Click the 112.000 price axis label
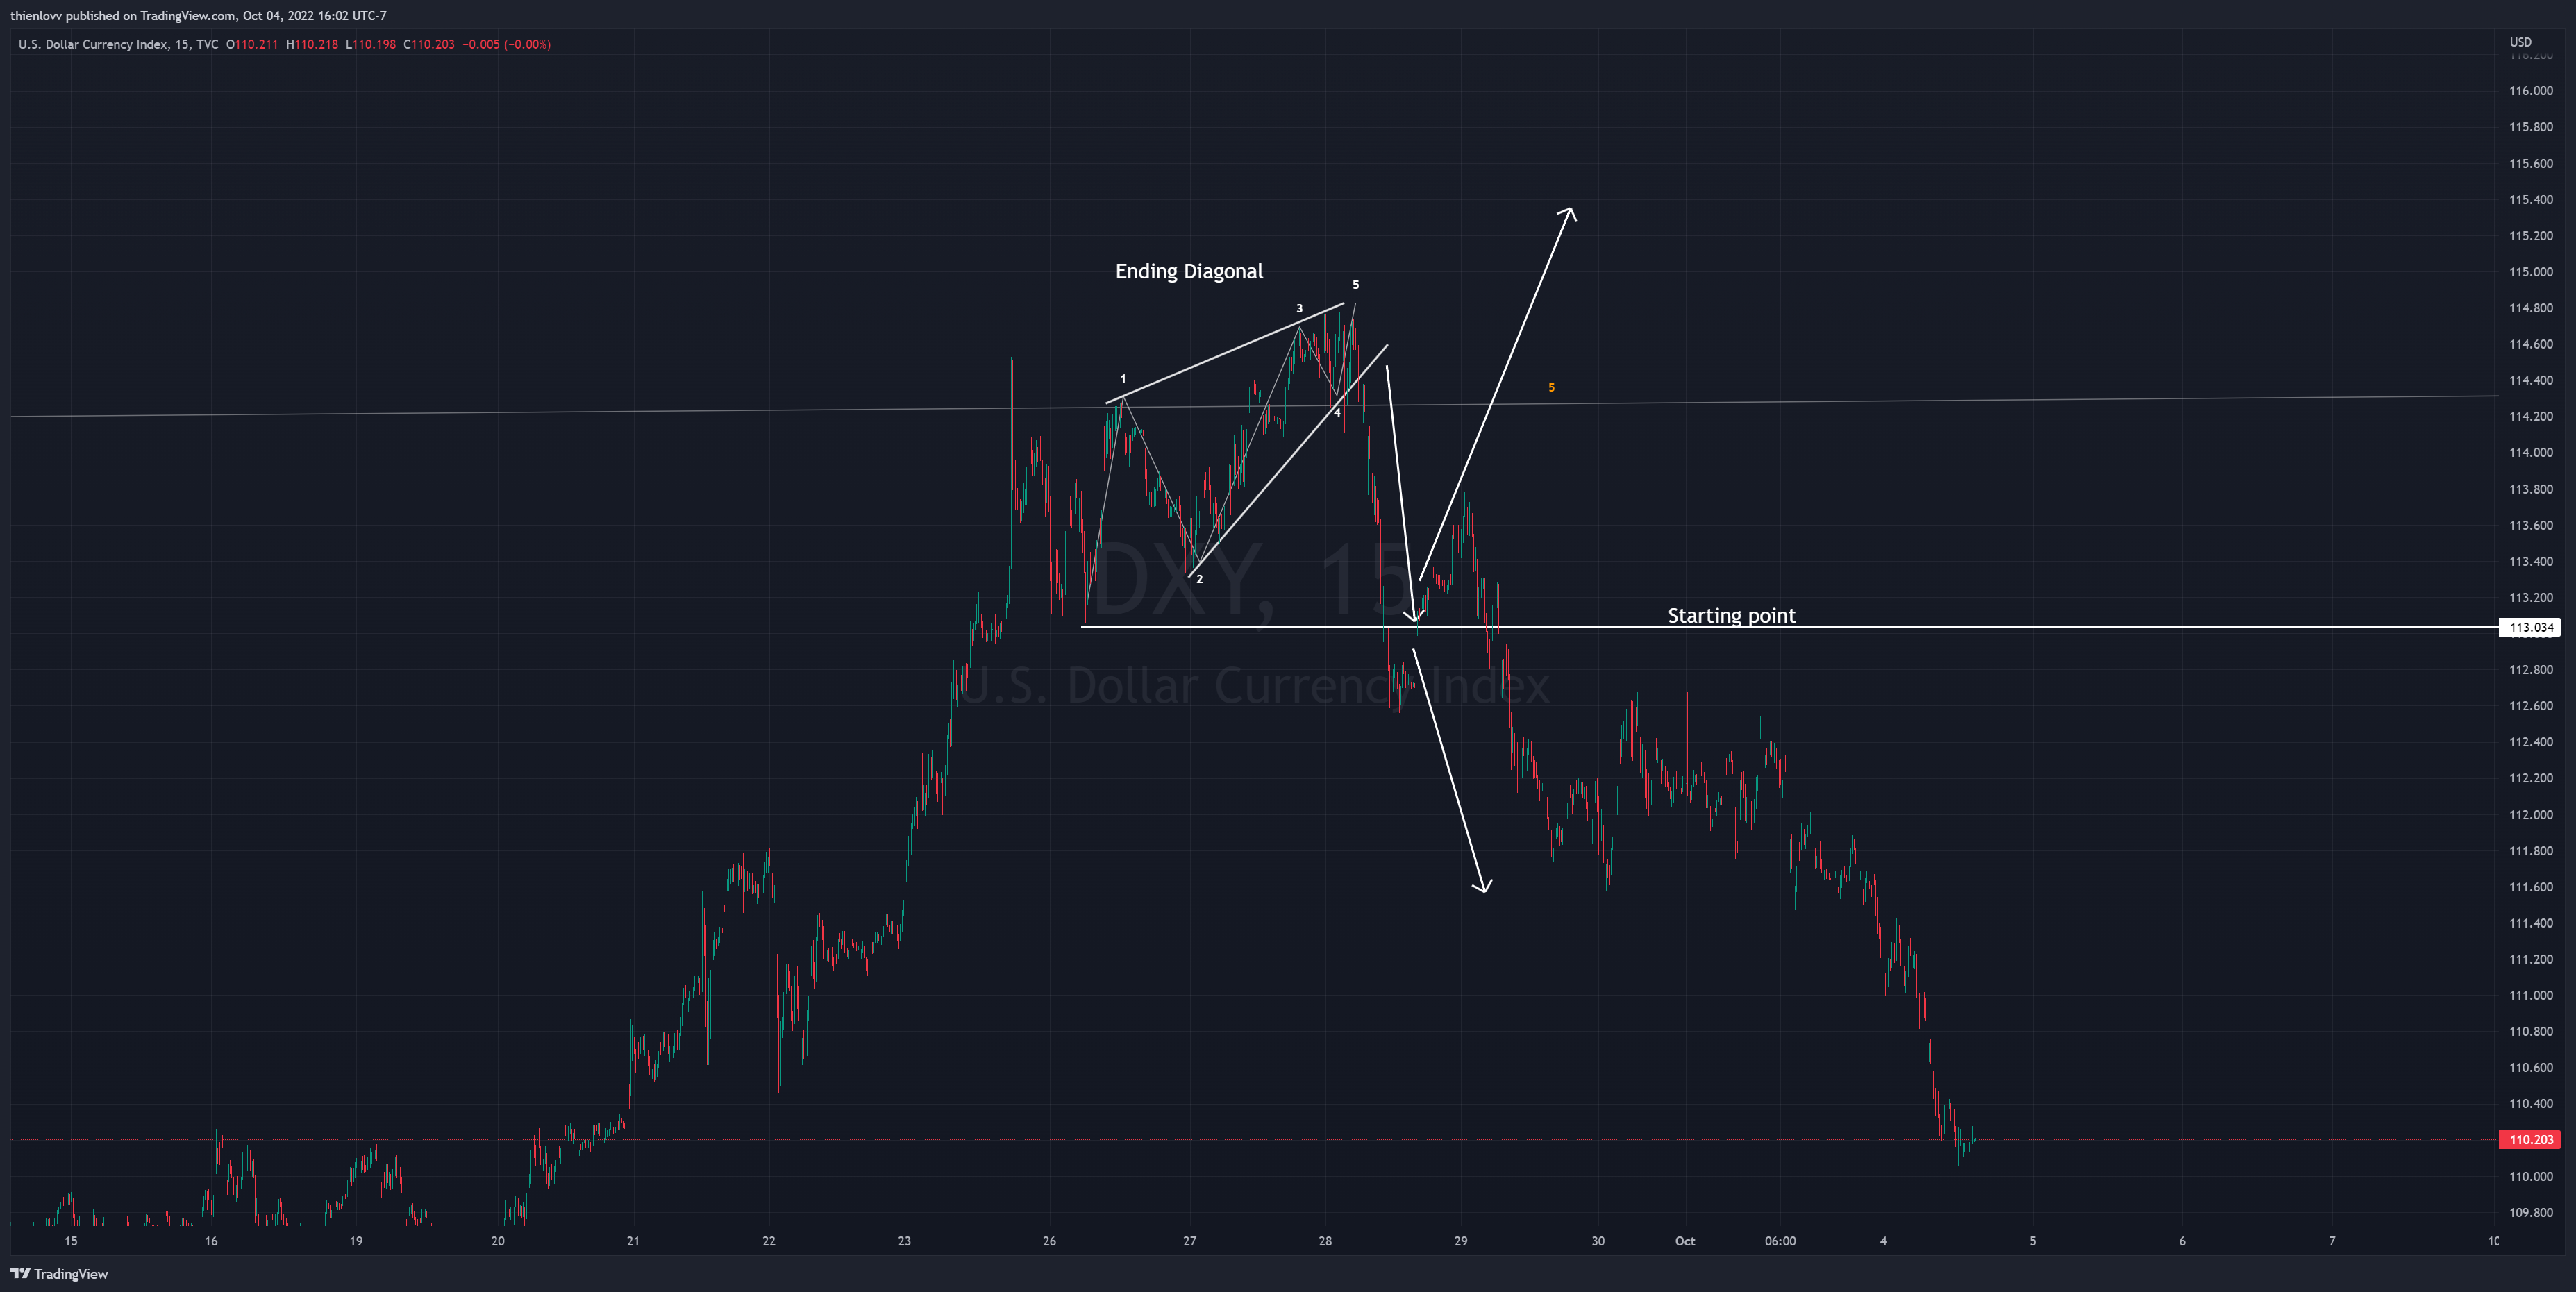 click(2530, 815)
